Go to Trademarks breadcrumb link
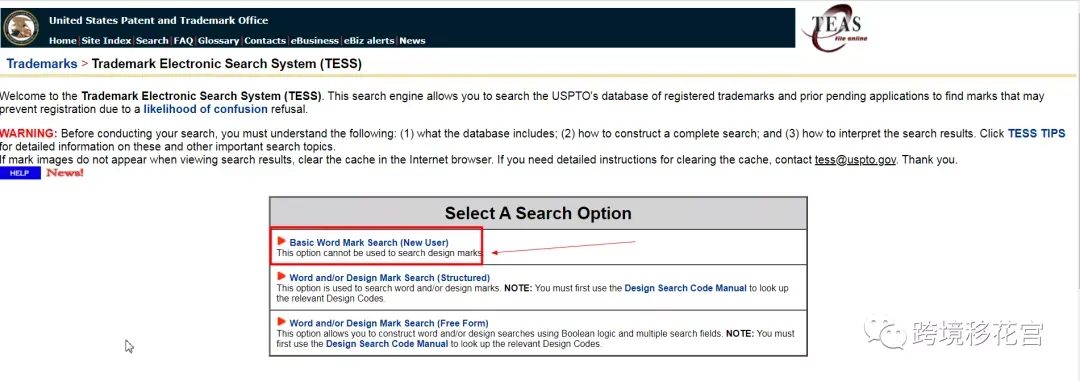Viewport: 1080px width, 381px height. click(x=42, y=64)
